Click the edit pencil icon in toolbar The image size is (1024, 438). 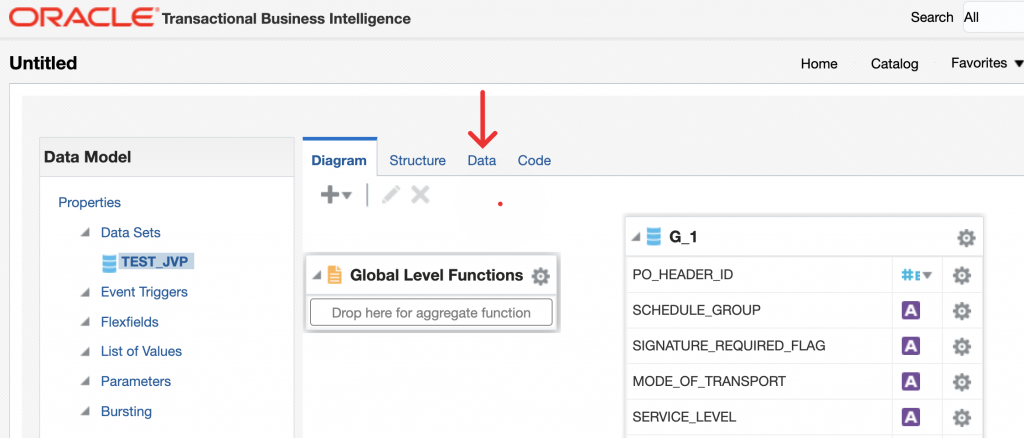[x=391, y=195]
